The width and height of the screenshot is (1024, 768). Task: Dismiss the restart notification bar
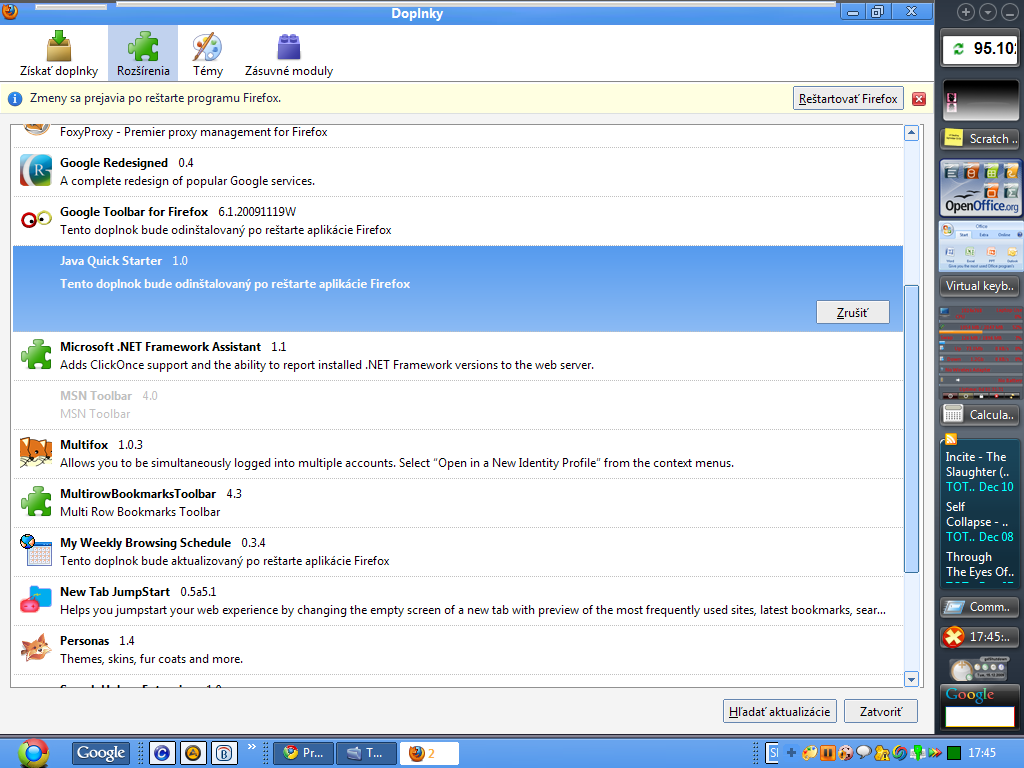point(919,99)
